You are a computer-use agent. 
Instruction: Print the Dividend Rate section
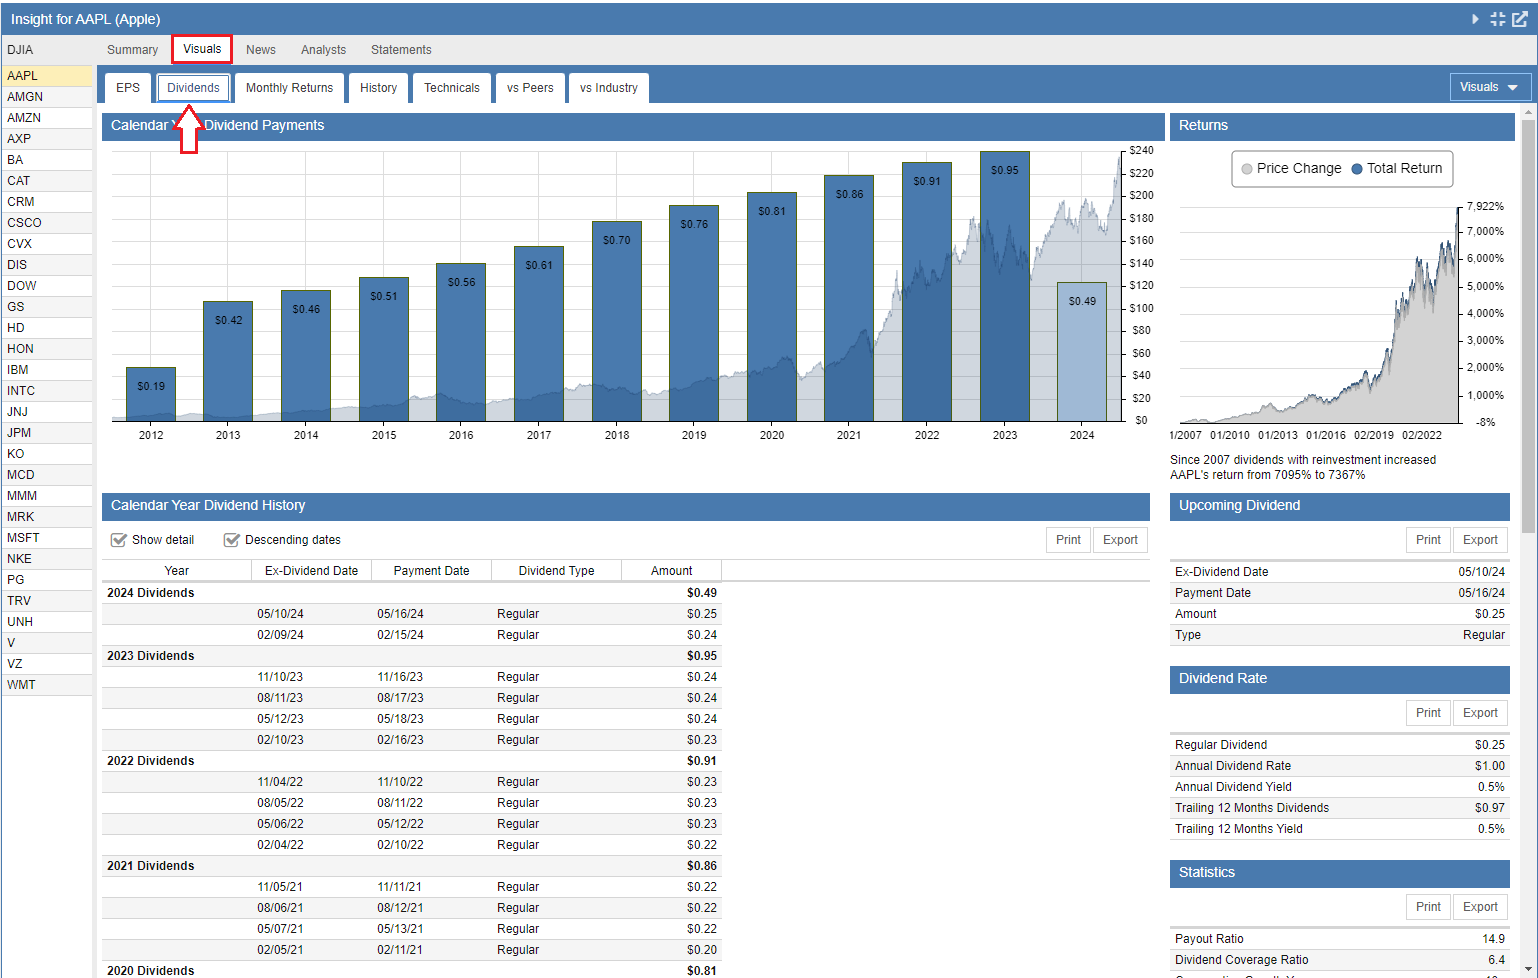coord(1429,713)
